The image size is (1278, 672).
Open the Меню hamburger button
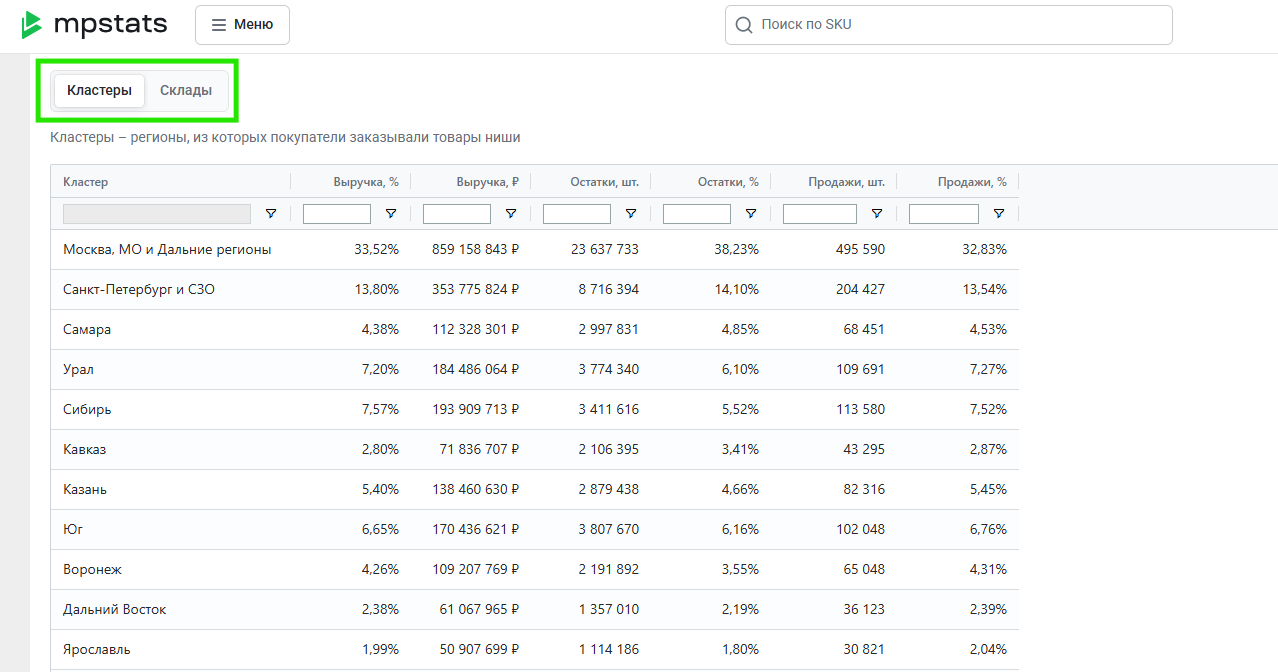click(242, 25)
